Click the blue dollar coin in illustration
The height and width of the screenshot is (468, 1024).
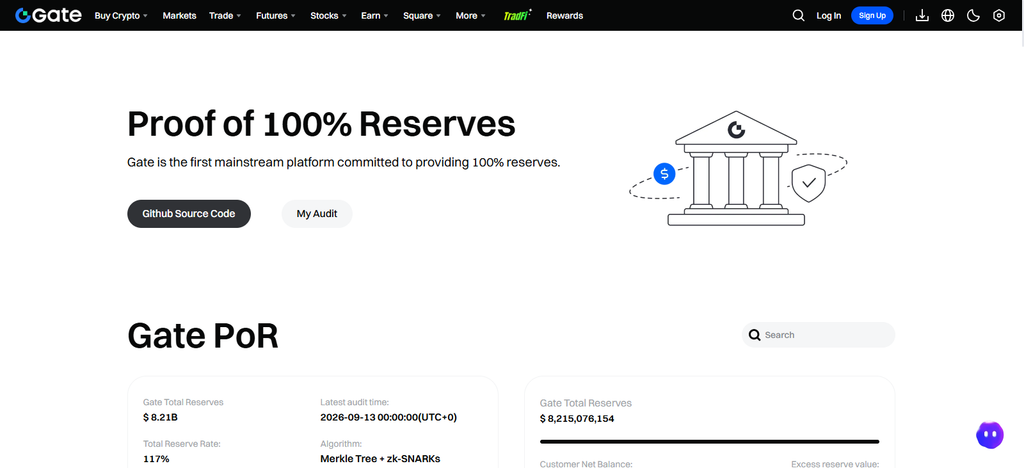664,174
